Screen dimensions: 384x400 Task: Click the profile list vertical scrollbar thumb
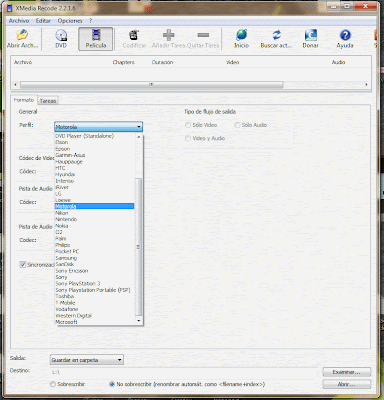pos(139,247)
